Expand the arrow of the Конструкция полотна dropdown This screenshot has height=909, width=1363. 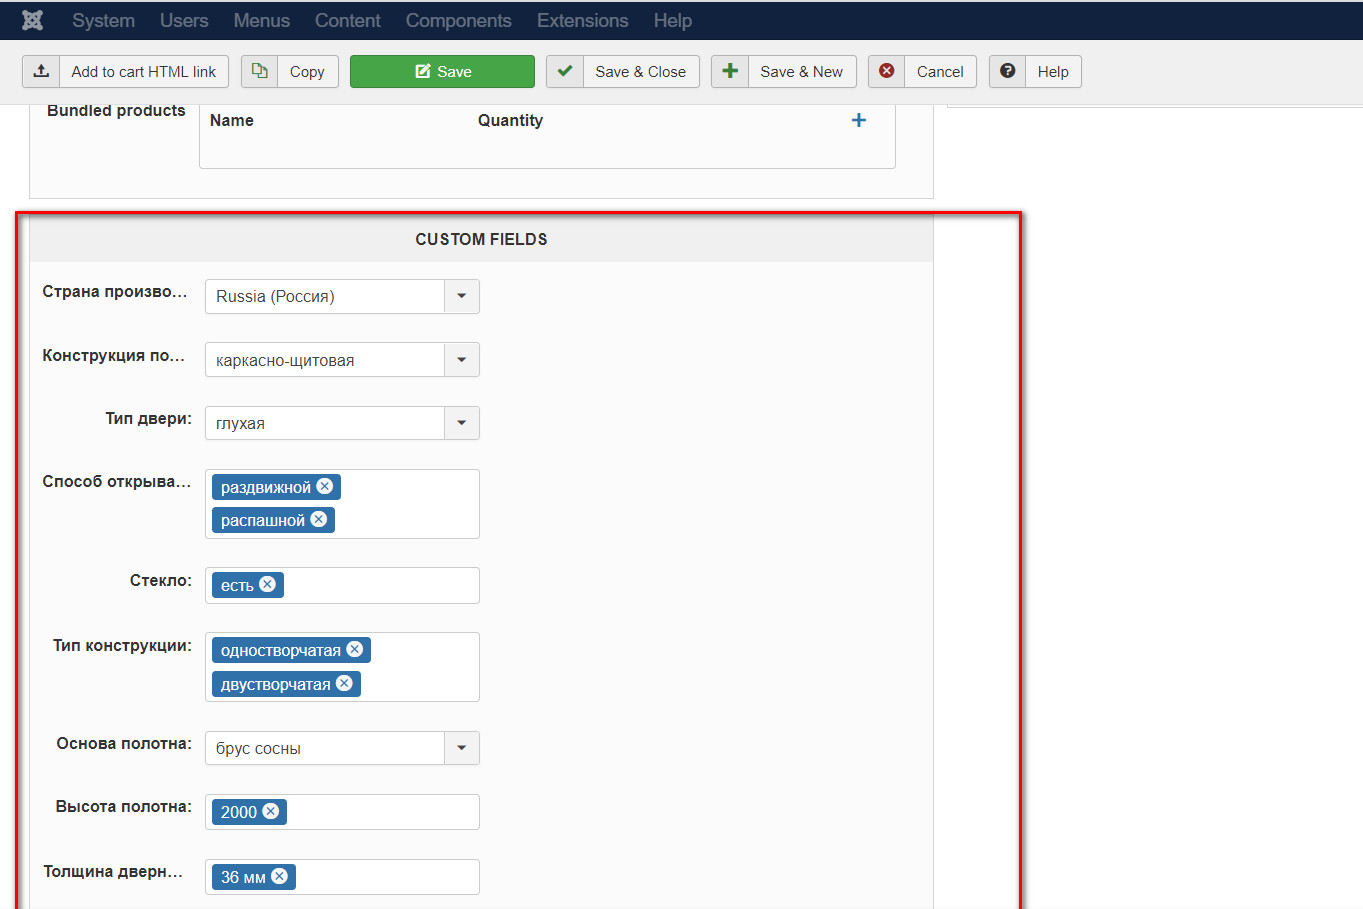tap(462, 360)
